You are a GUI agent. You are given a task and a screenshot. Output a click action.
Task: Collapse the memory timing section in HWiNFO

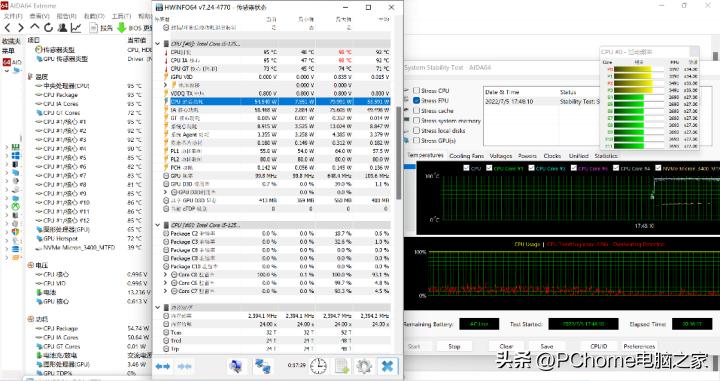pyautogui.click(x=158, y=307)
